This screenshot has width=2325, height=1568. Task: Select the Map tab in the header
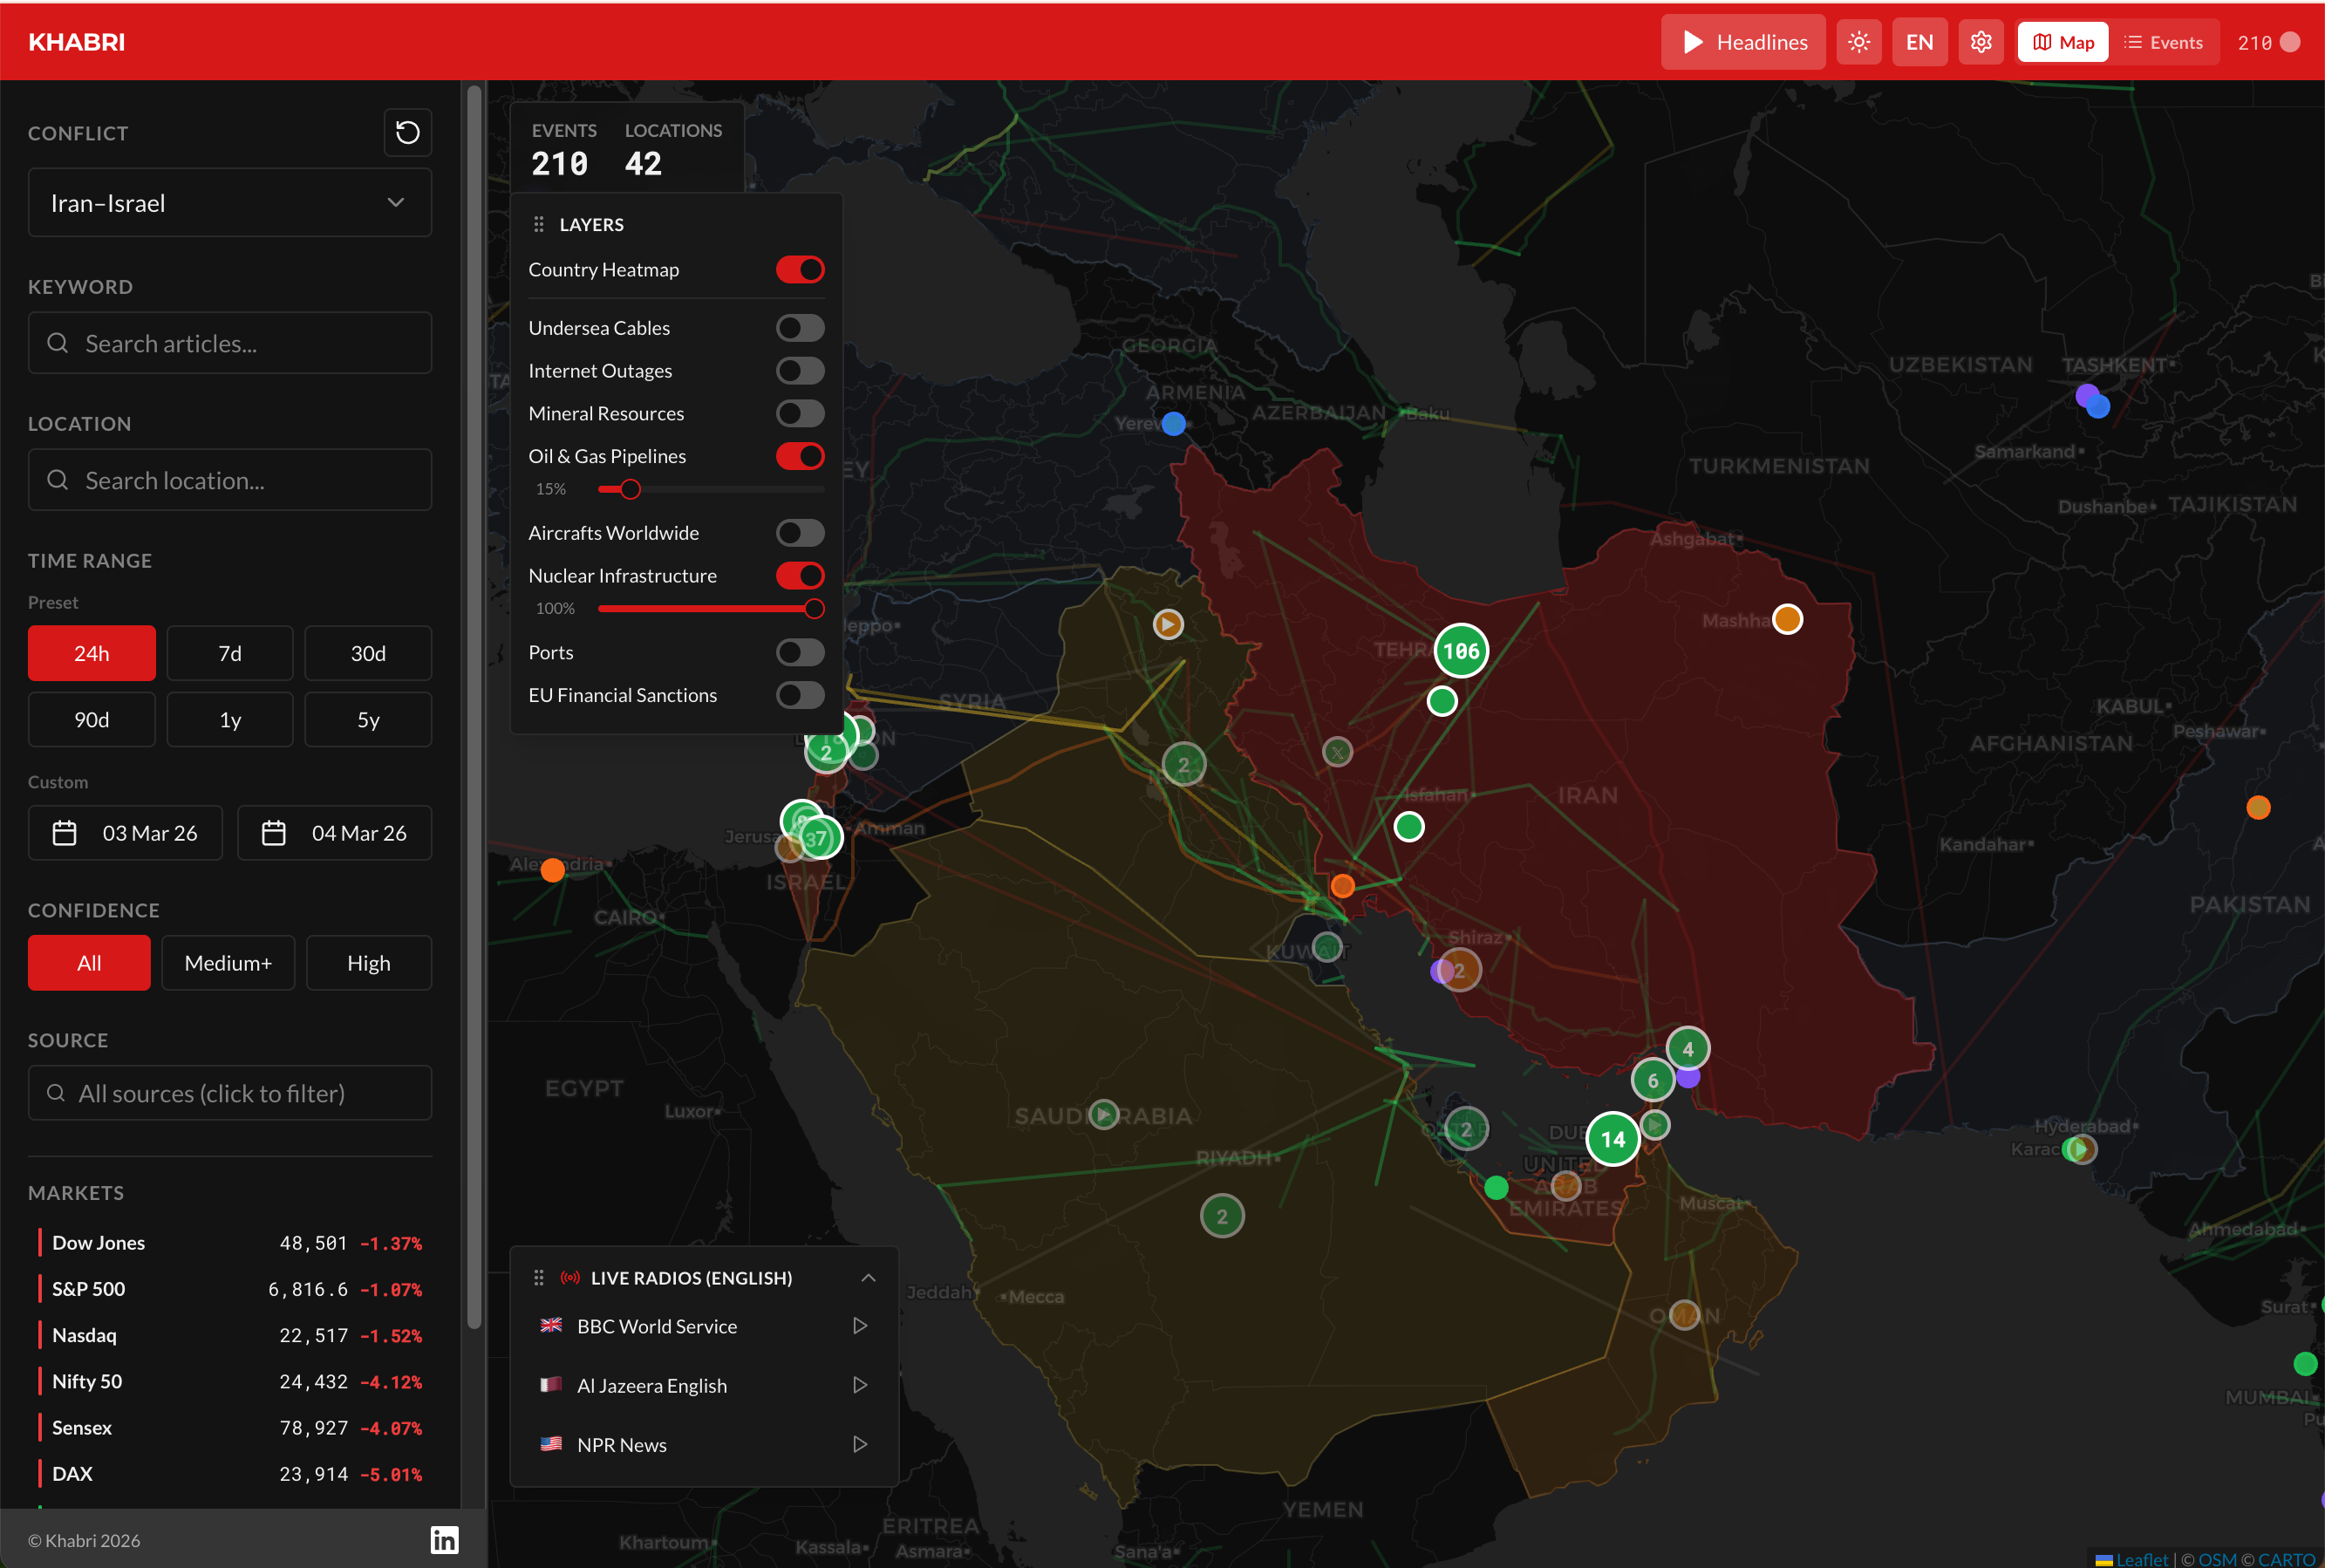pyautogui.click(x=2062, y=41)
